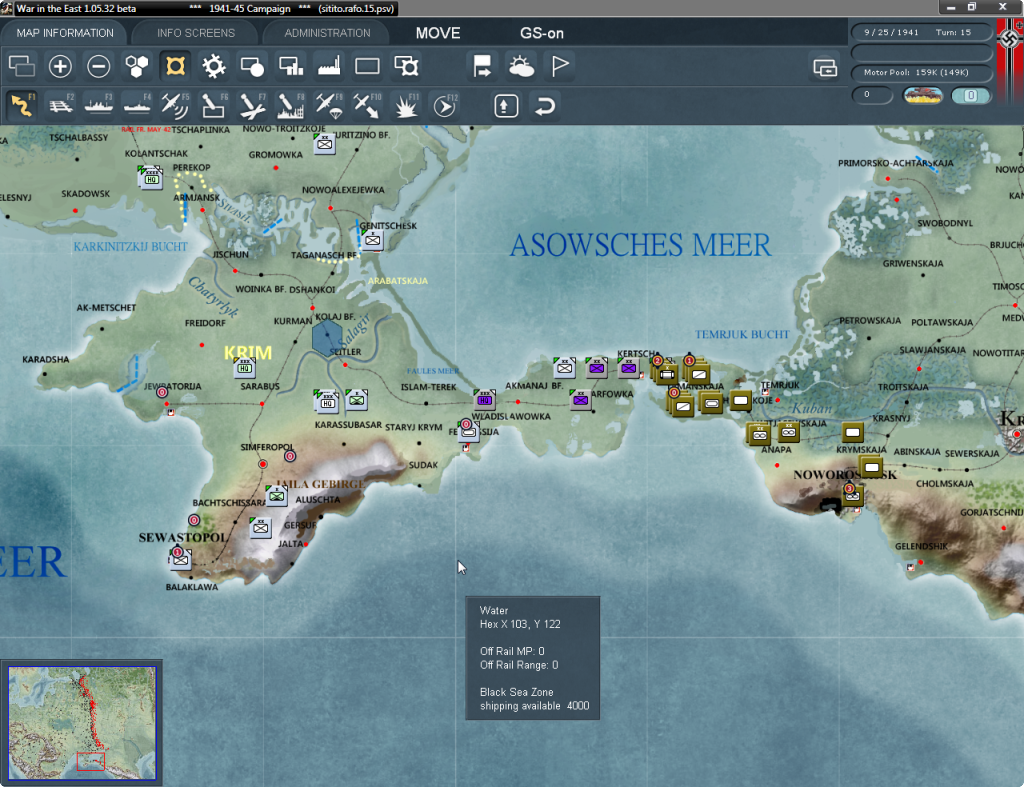
Task: Select the F10 air transfer icon
Action: [x=367, y=106]
